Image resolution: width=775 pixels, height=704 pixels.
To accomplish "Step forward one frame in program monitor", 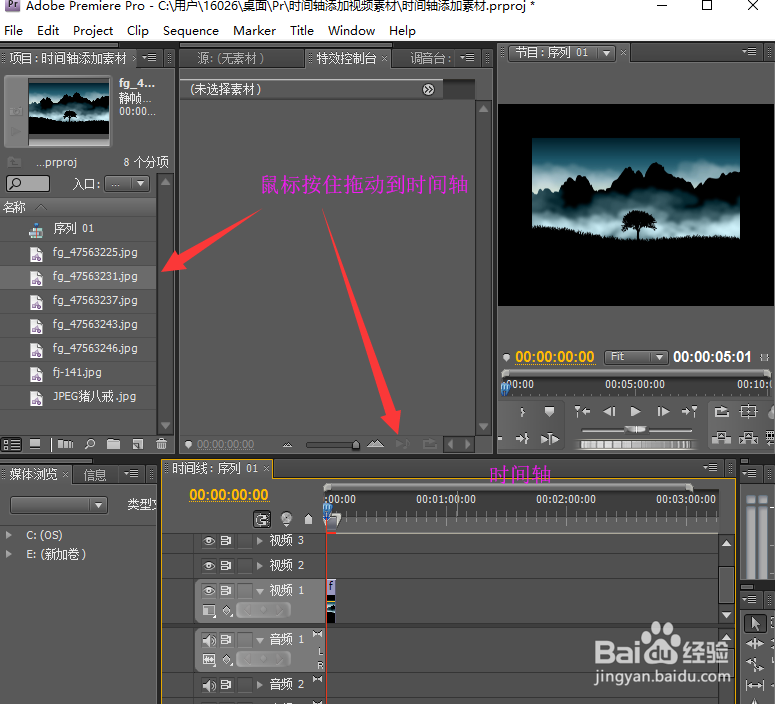I will [x=663, y=411].
